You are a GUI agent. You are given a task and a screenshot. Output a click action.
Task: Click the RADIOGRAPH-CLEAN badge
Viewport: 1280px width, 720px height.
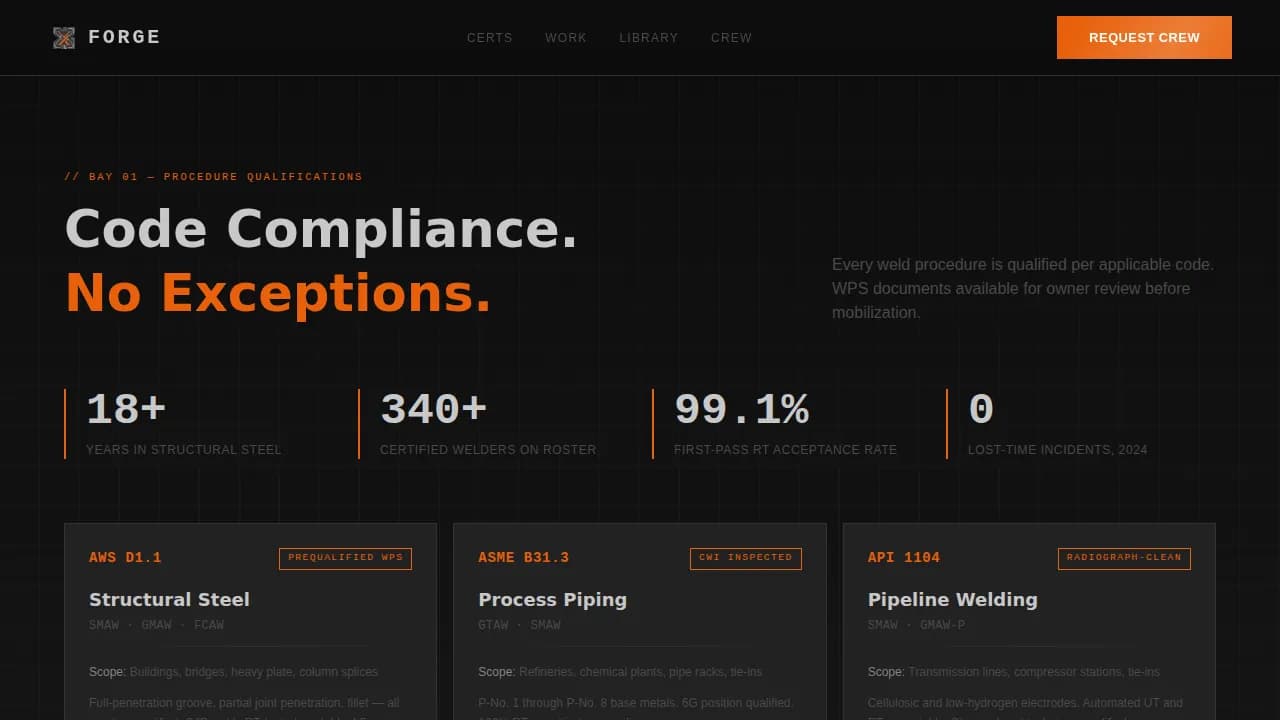point(1124,559)
